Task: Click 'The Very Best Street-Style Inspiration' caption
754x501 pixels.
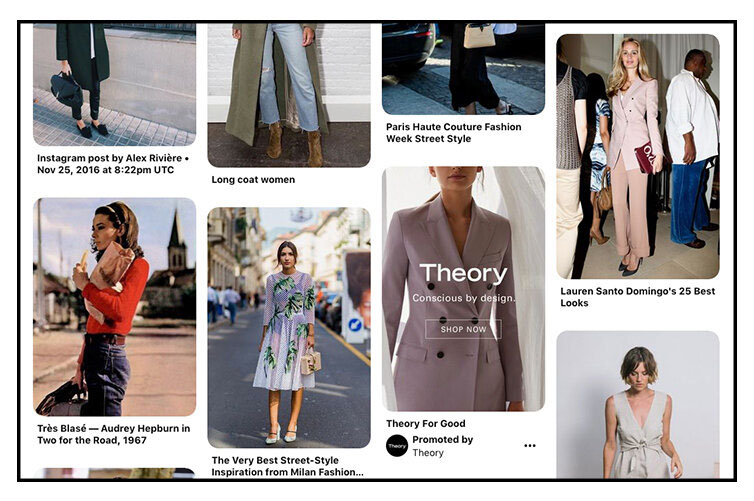Action: 288,466
